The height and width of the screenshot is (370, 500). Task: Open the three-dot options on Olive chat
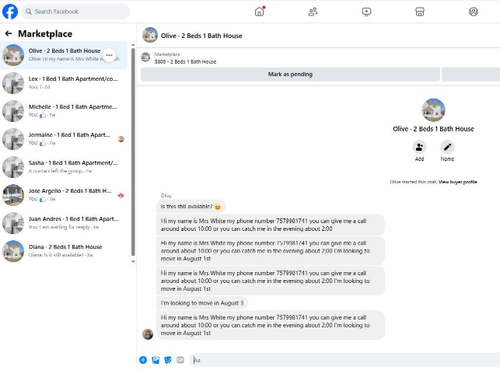[x=109, y=55]
